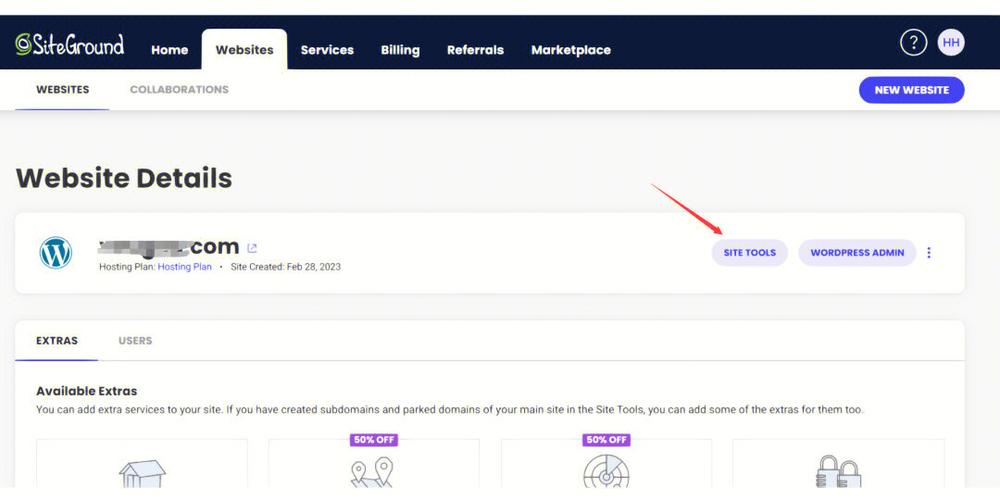Select the map pins icon extra card
Screen dimensions: 1000x500
374,464
